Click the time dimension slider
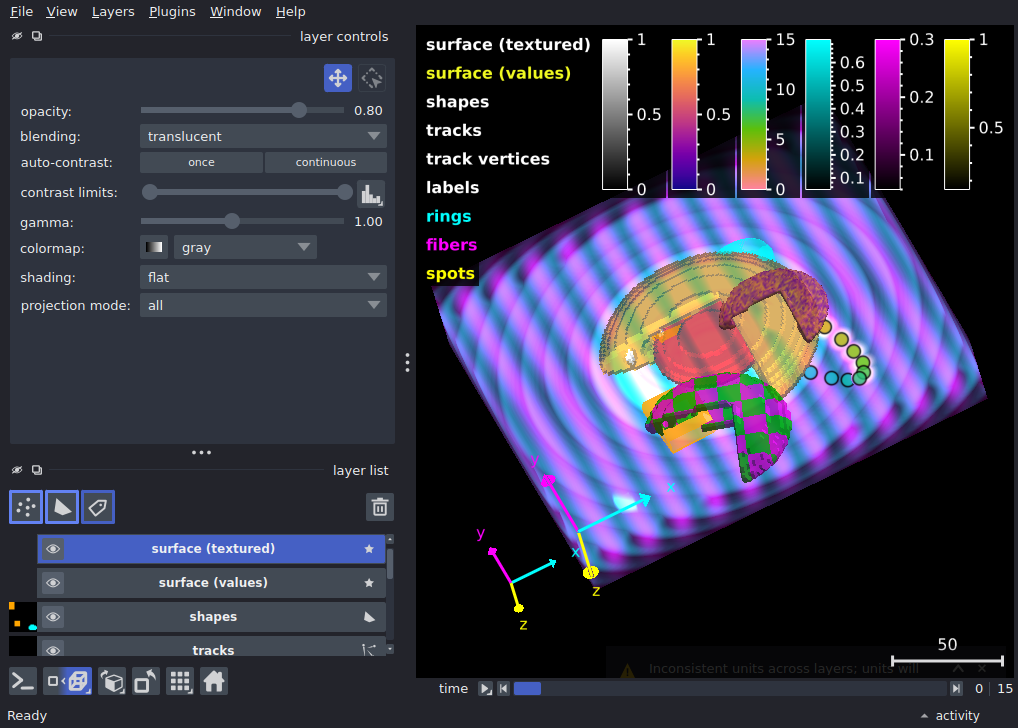This screenshot has height=728, width=1018. pyautogui.click(x=731, y=688)
